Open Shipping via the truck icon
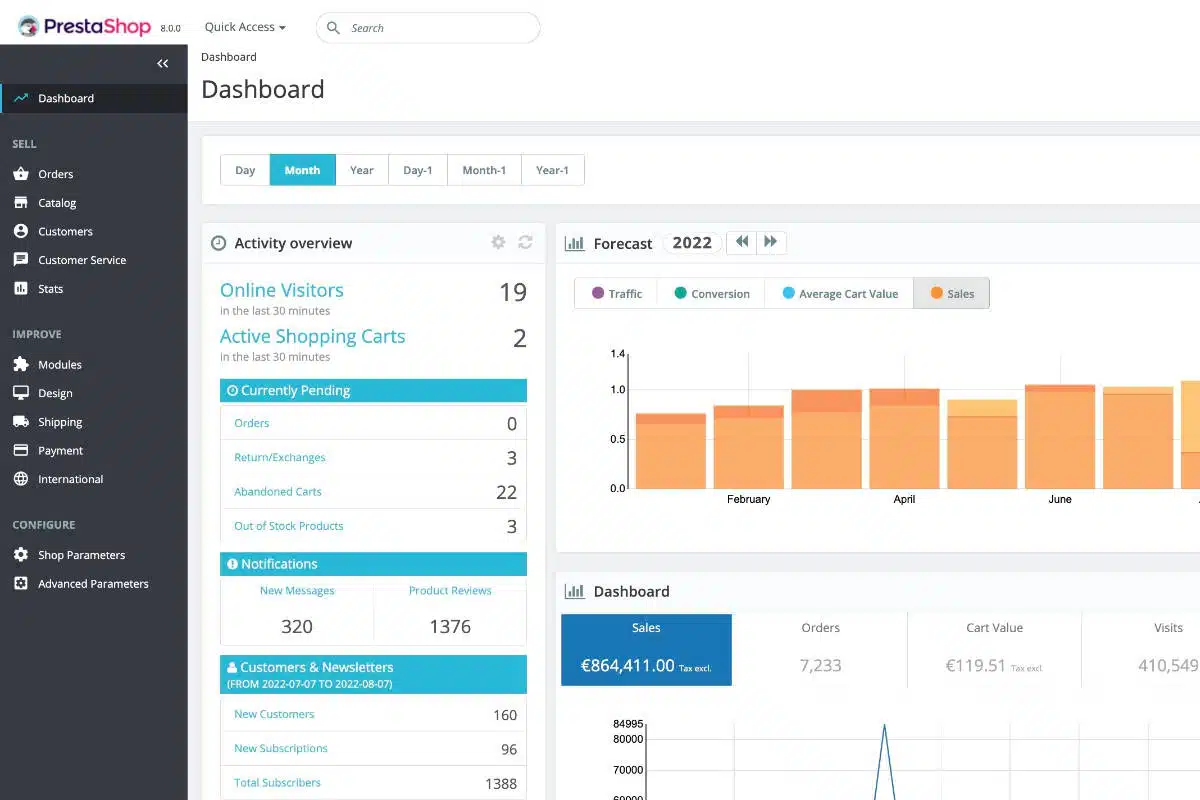This screenshot has width=1200, height=800. (x=21, y=422)
